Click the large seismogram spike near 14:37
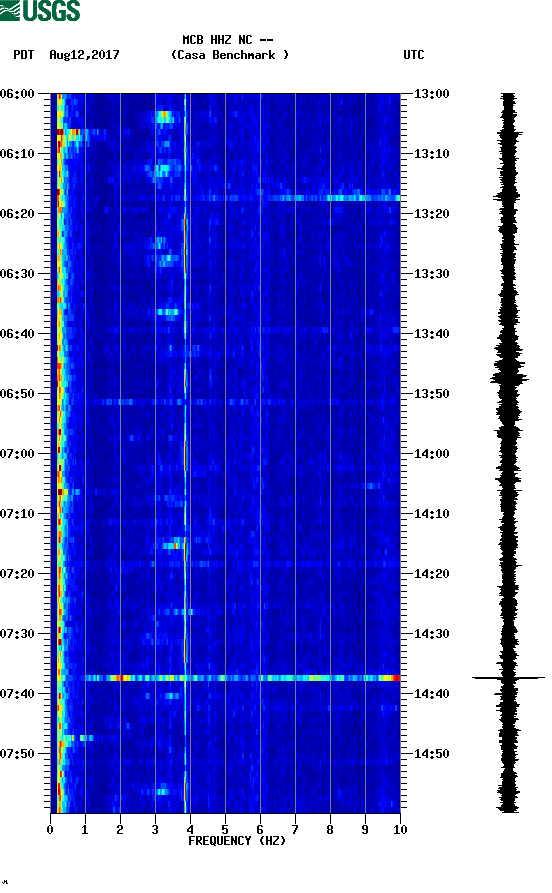 [508, 678]
